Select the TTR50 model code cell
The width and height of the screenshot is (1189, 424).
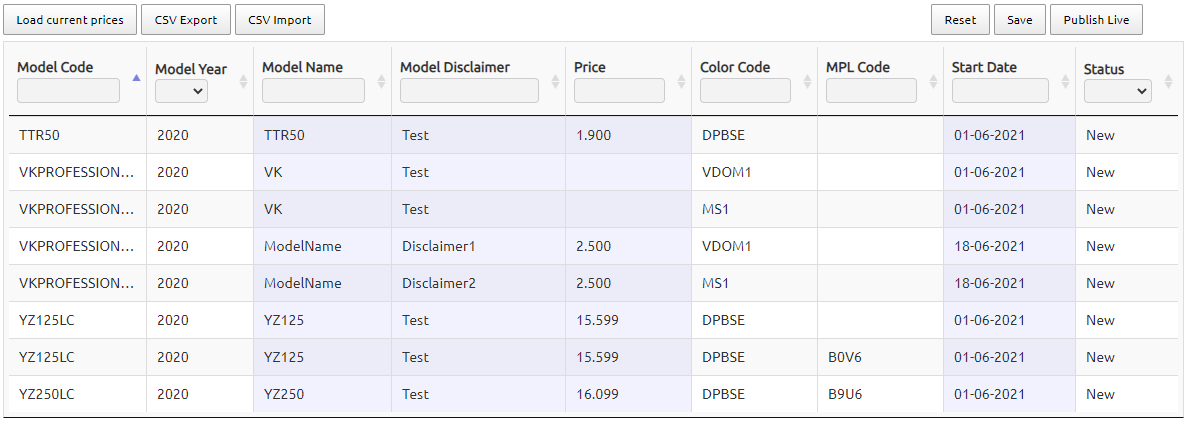click(x=78, y=136)
